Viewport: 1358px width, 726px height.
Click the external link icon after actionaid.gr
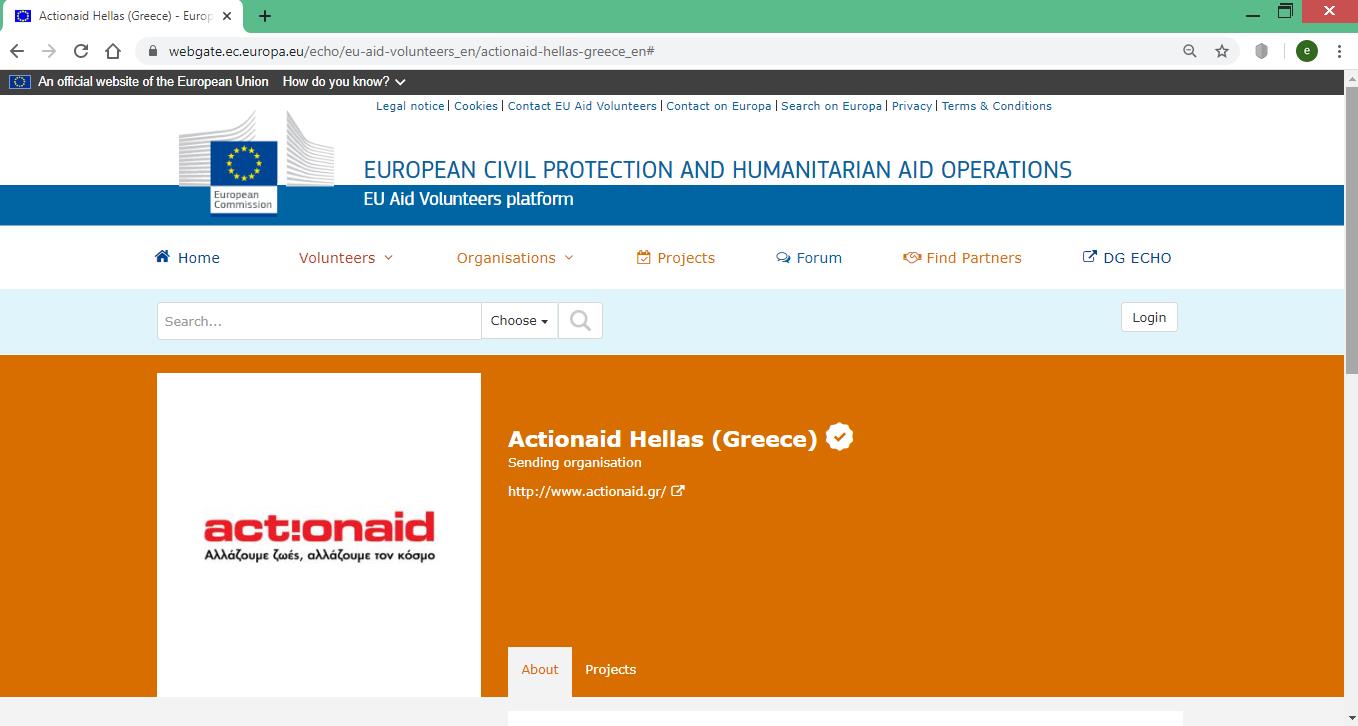pyautogui.click(x=678, y=491)
